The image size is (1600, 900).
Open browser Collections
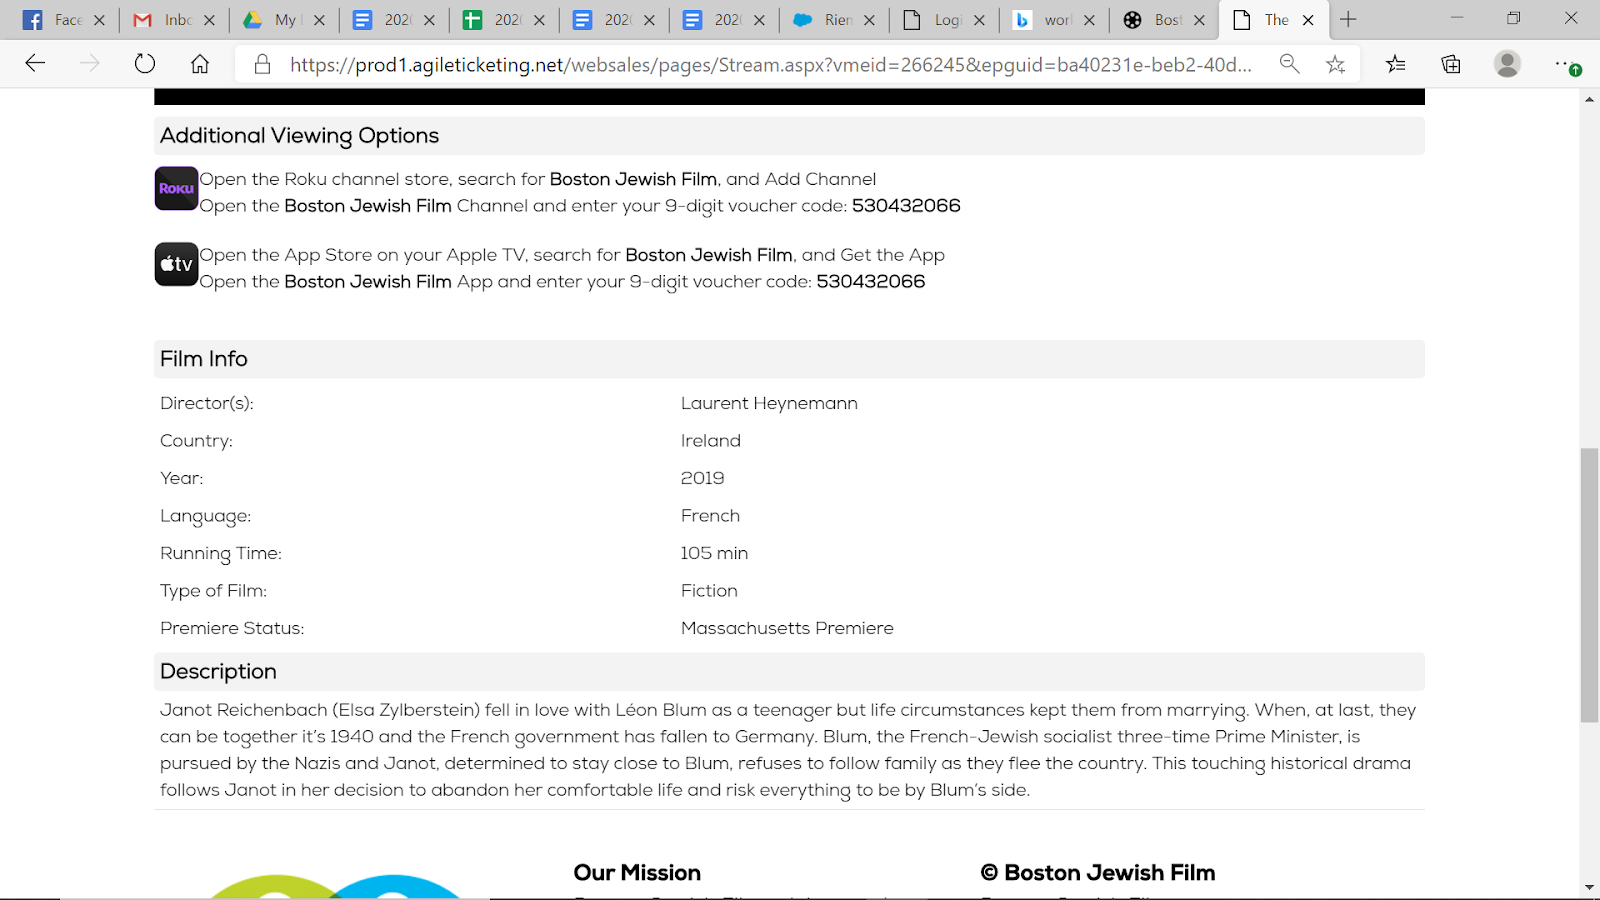tap(1451, 64)
